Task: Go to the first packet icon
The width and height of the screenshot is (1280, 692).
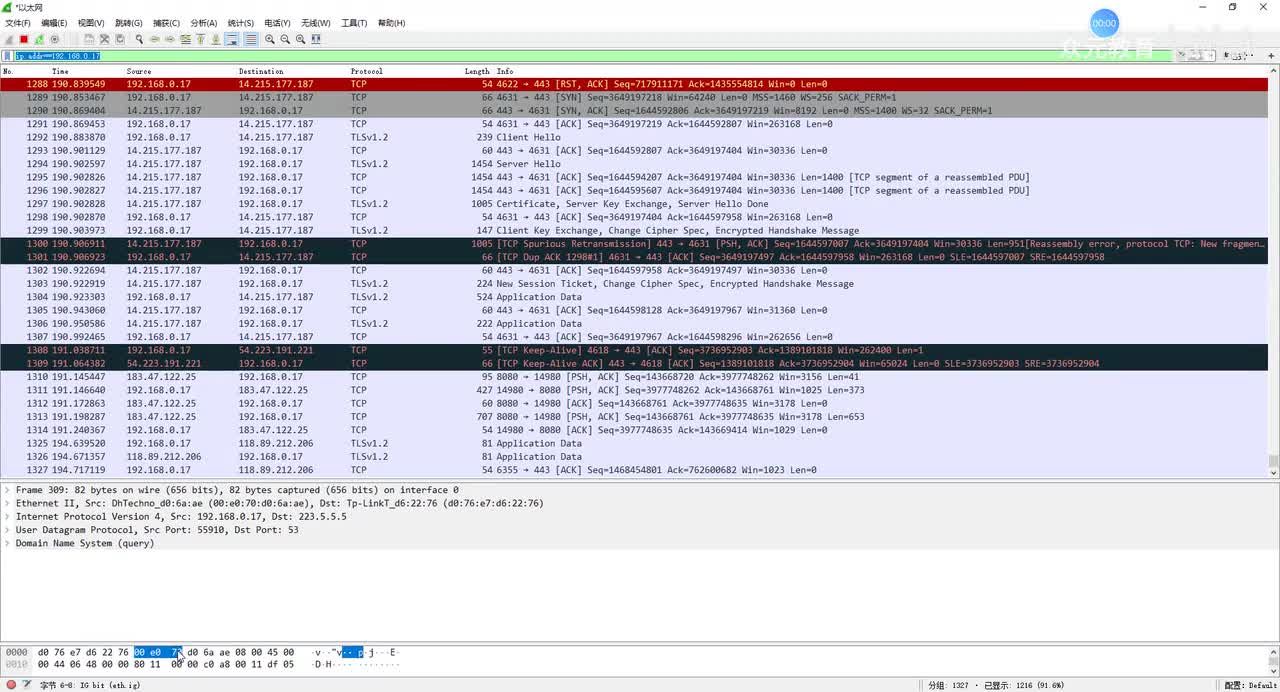Action: [200, 39]
